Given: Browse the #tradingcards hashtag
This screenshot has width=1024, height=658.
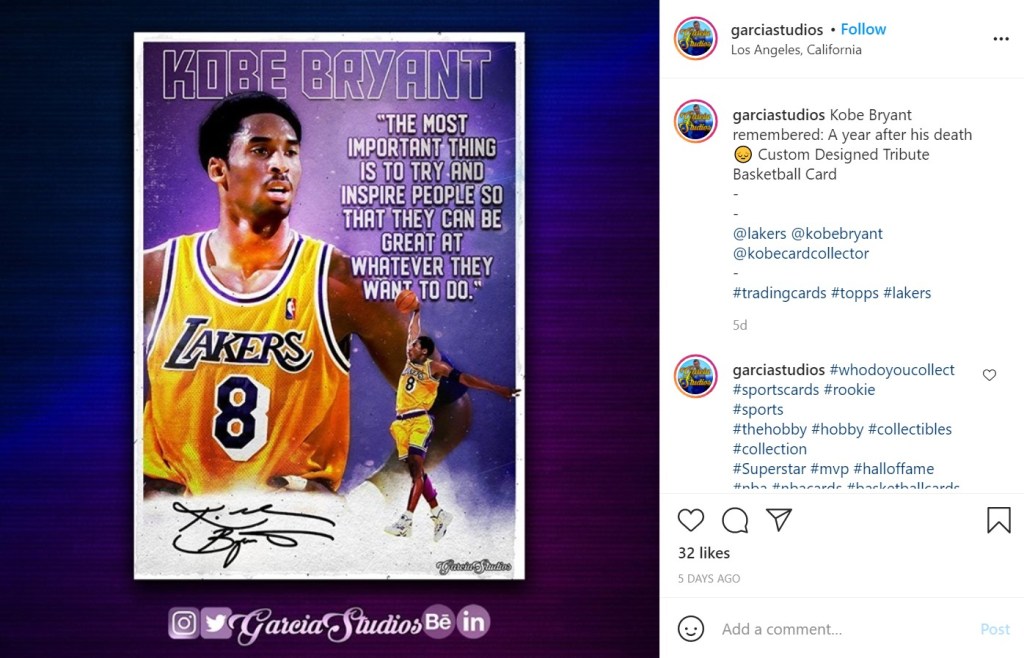Looking at the screenshot, I should [779, 293].
